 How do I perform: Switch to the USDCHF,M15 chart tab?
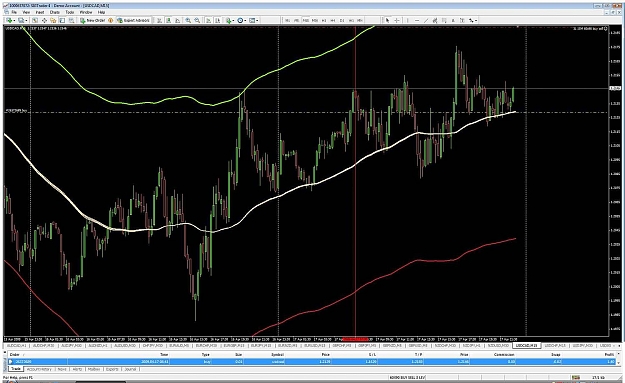tap(554, 346)
